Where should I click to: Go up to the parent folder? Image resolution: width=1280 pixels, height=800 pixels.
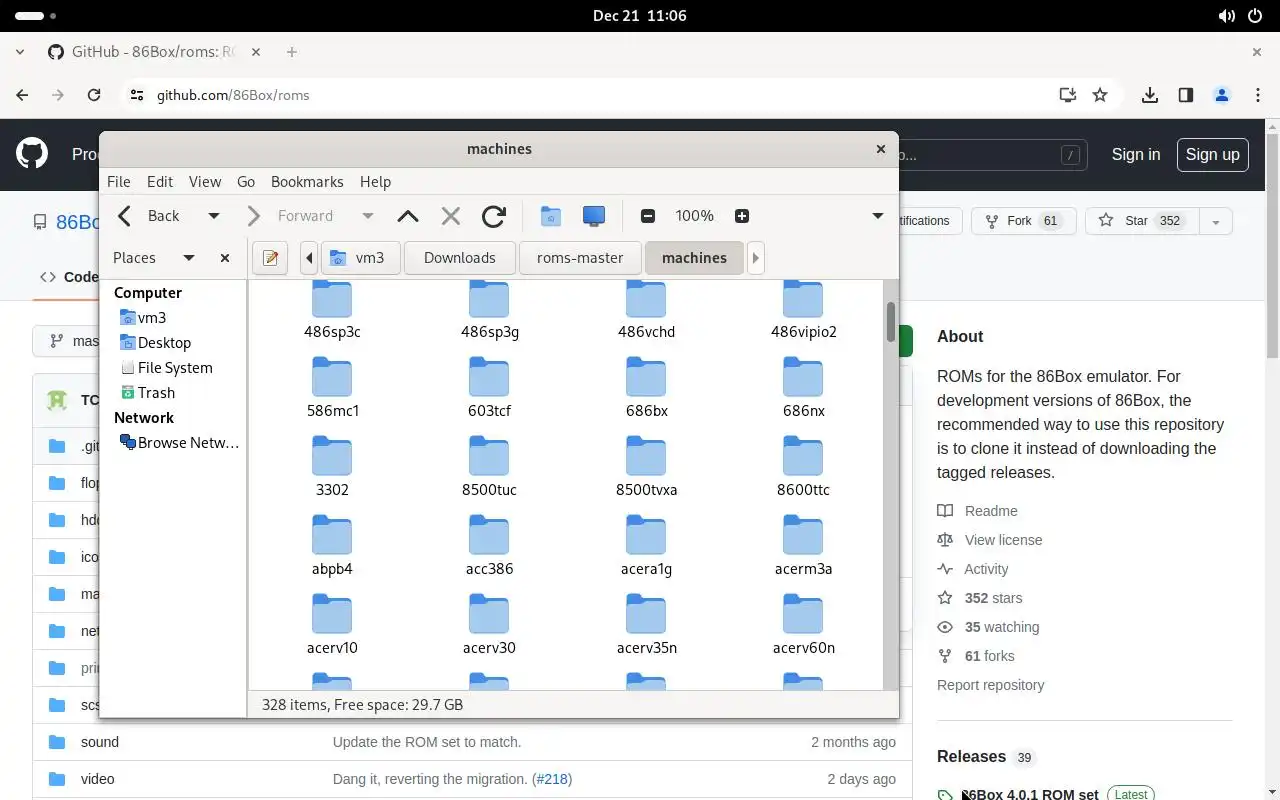click(408, 216)
